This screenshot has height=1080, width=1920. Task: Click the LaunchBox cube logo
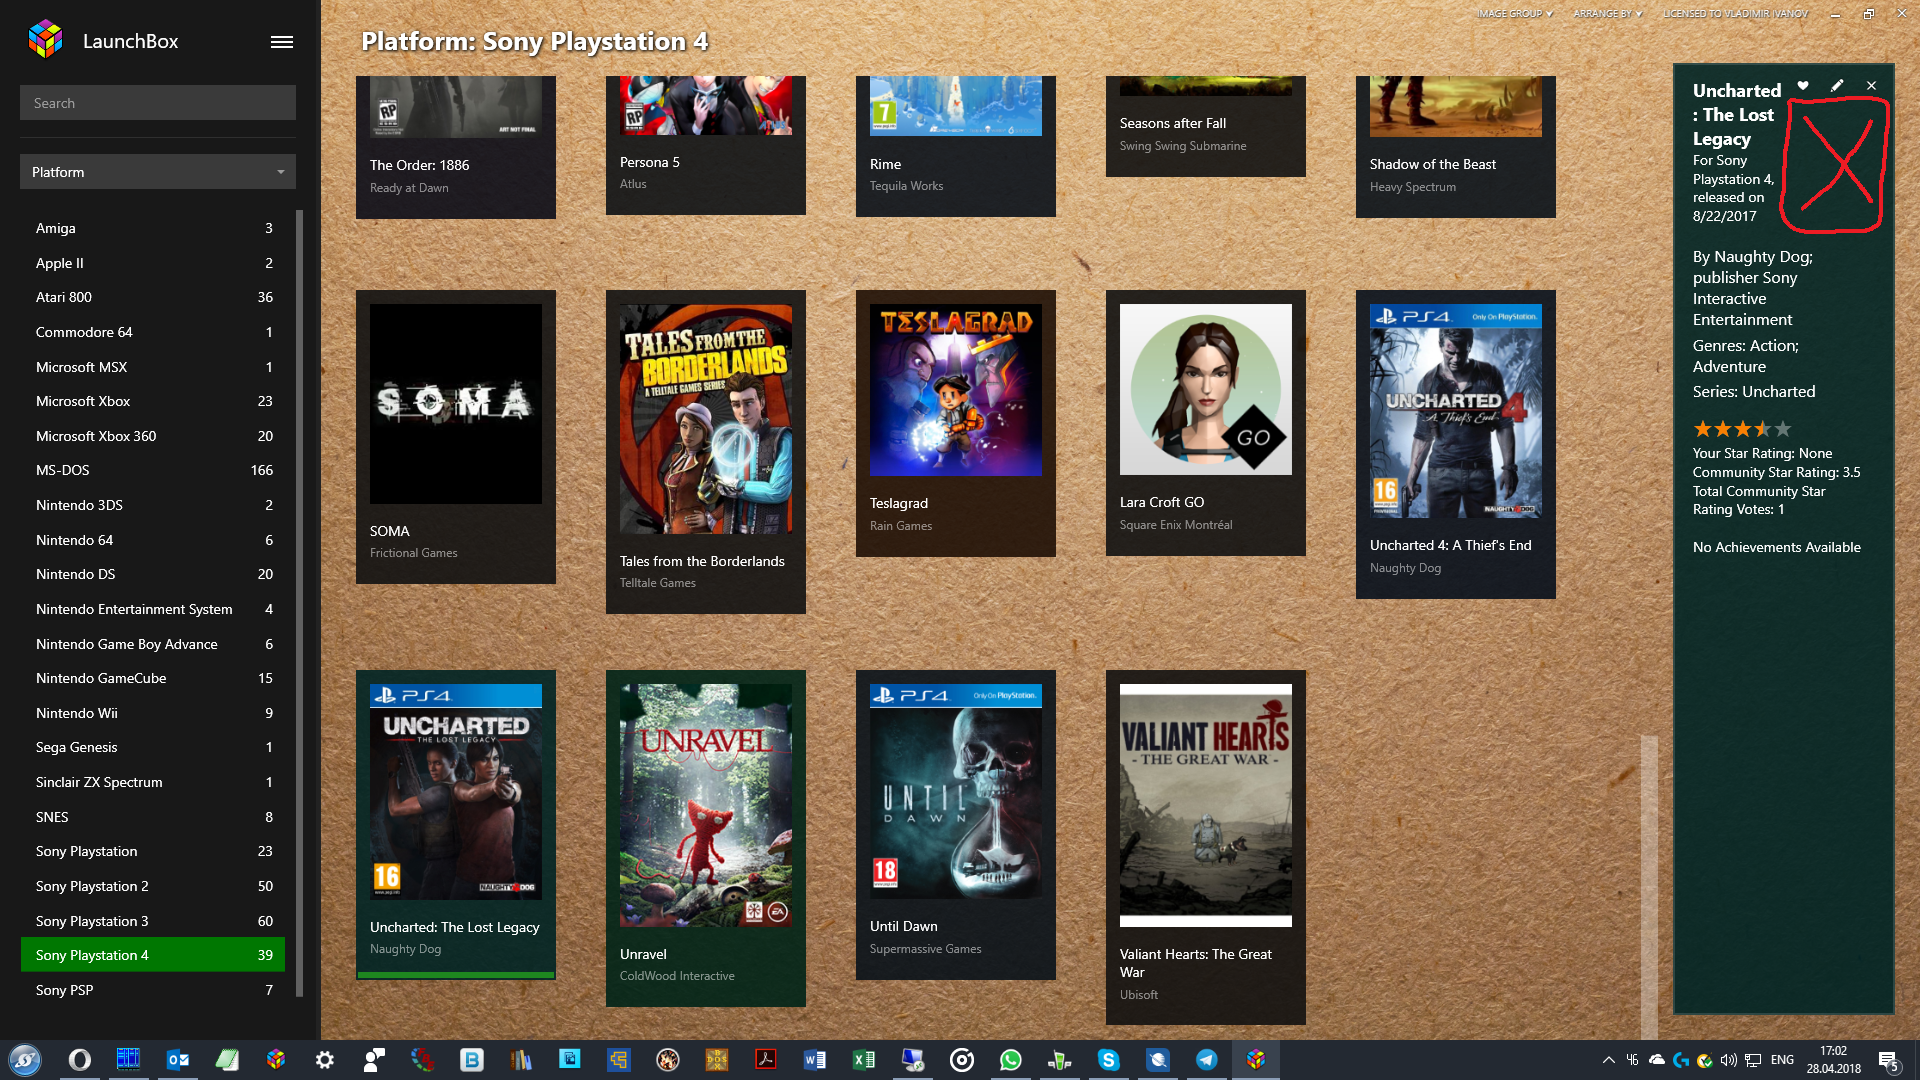46,40
